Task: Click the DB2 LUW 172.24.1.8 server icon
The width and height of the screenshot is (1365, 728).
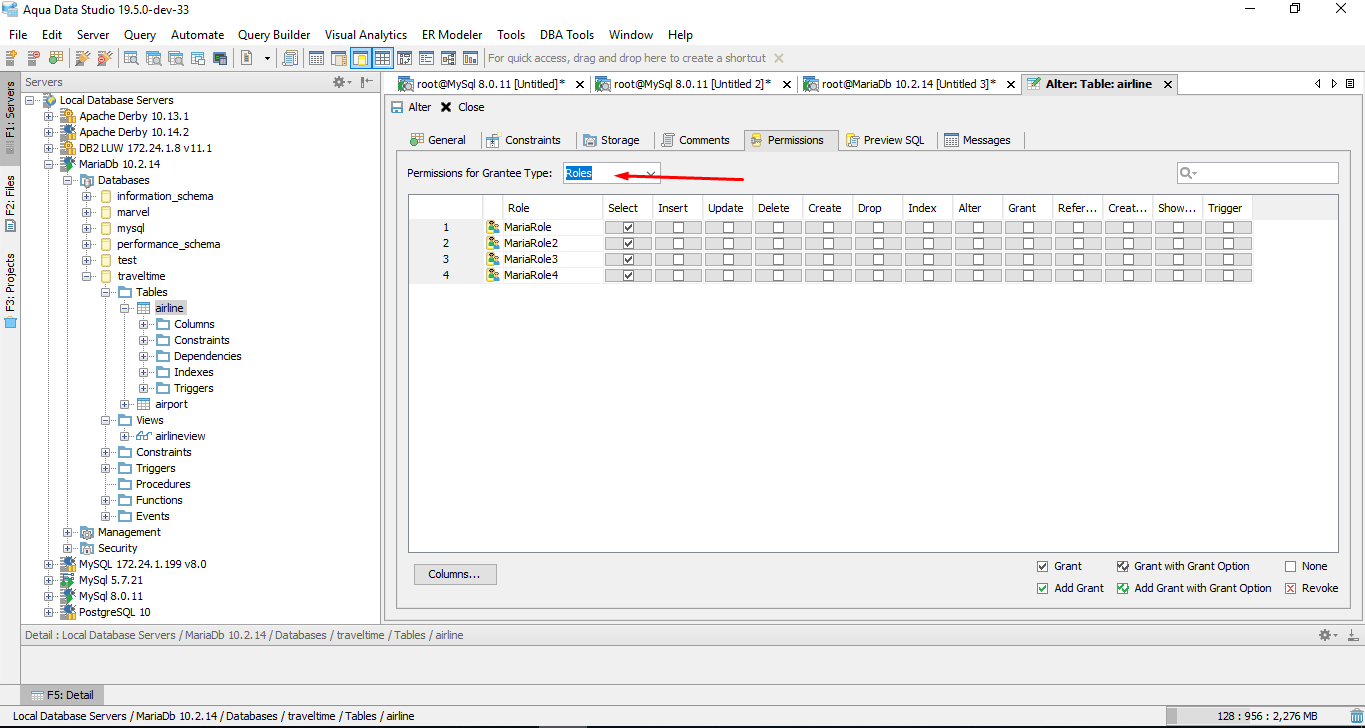Action: click(x=68, y=148)
